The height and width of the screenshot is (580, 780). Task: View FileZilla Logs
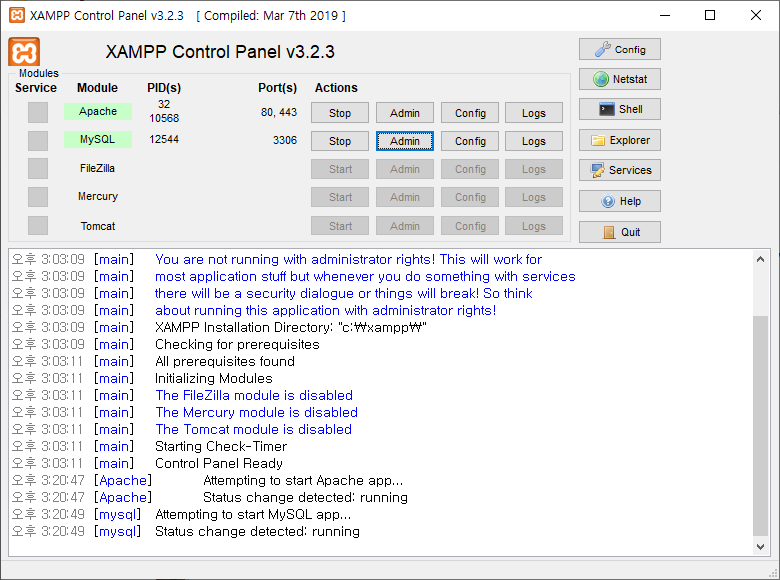click(534, 169)
